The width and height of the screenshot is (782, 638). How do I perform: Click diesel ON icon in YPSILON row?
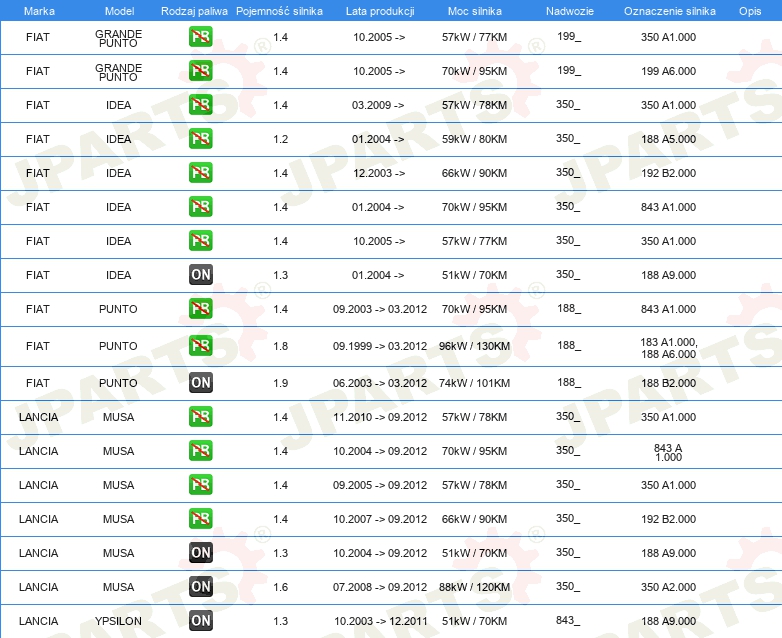[x=200, y=620]
